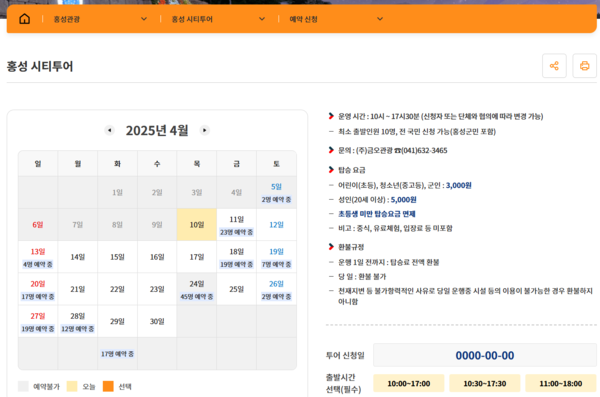Click the 초등생 미만 탑승요금 면제 text
Screen dimensions: 600x397
coord(377,214)
